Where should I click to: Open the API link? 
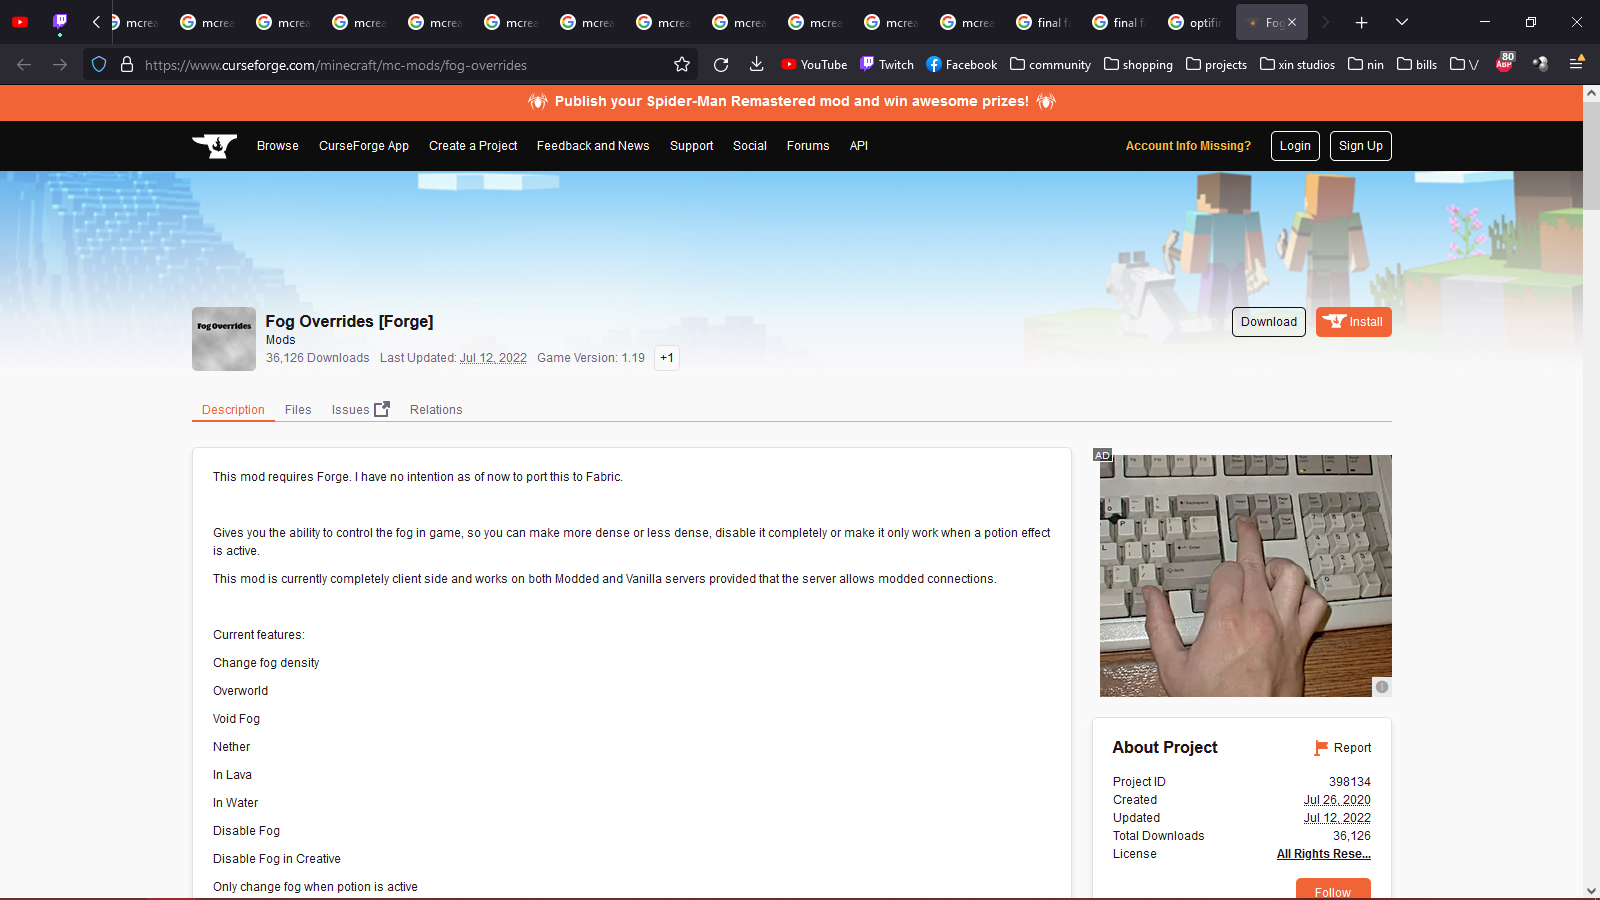pyautogui.click(x=859, y=146)
